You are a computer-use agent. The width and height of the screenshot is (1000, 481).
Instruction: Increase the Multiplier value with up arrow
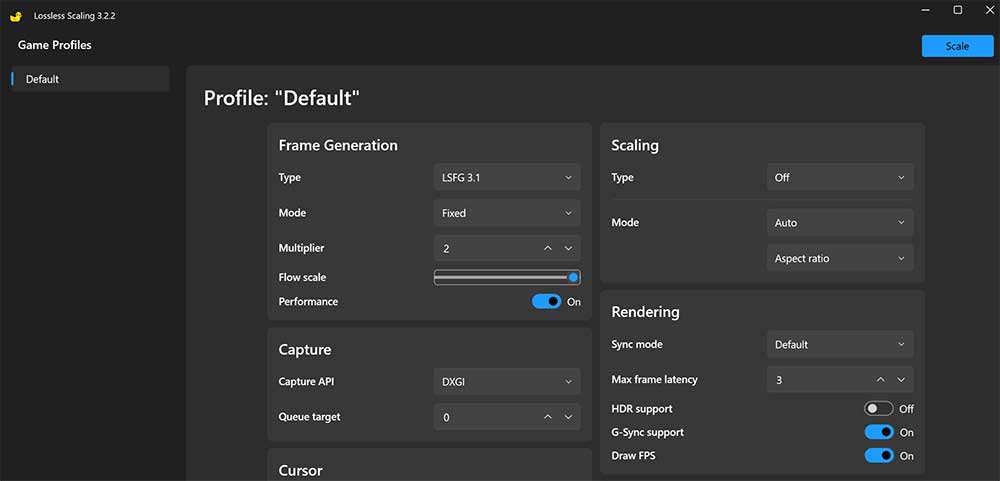(x=547, y=248)
